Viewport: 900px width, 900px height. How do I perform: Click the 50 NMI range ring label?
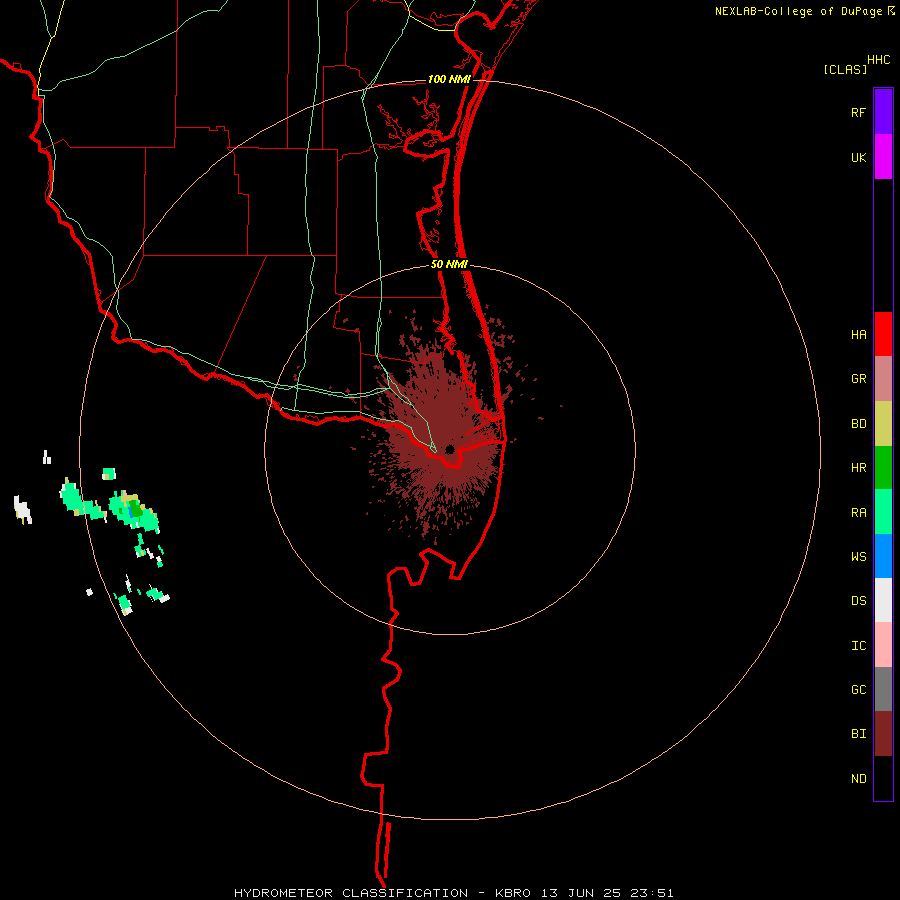(449, 264)
